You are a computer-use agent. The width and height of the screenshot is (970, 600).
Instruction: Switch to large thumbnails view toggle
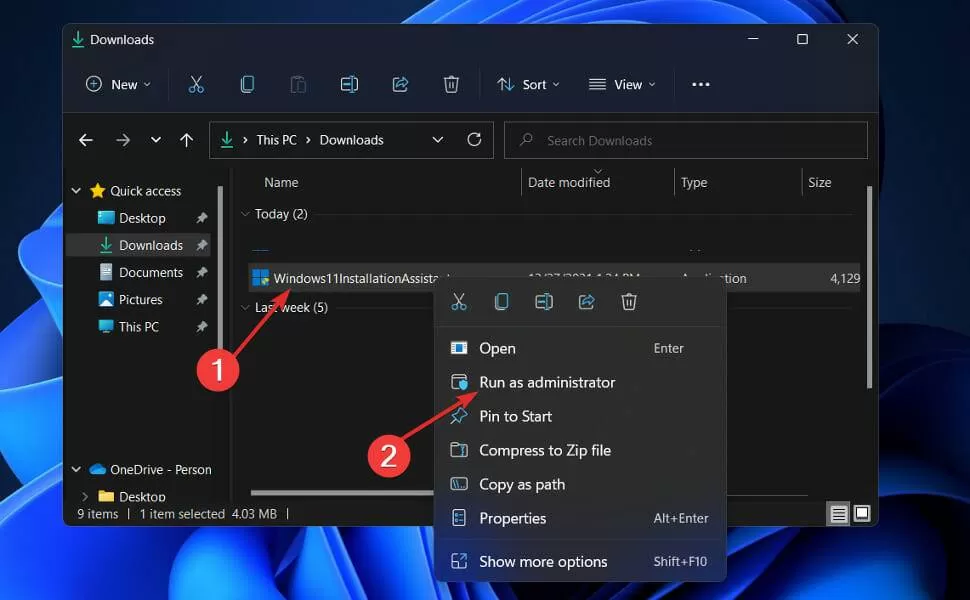(x=862, y=513)
